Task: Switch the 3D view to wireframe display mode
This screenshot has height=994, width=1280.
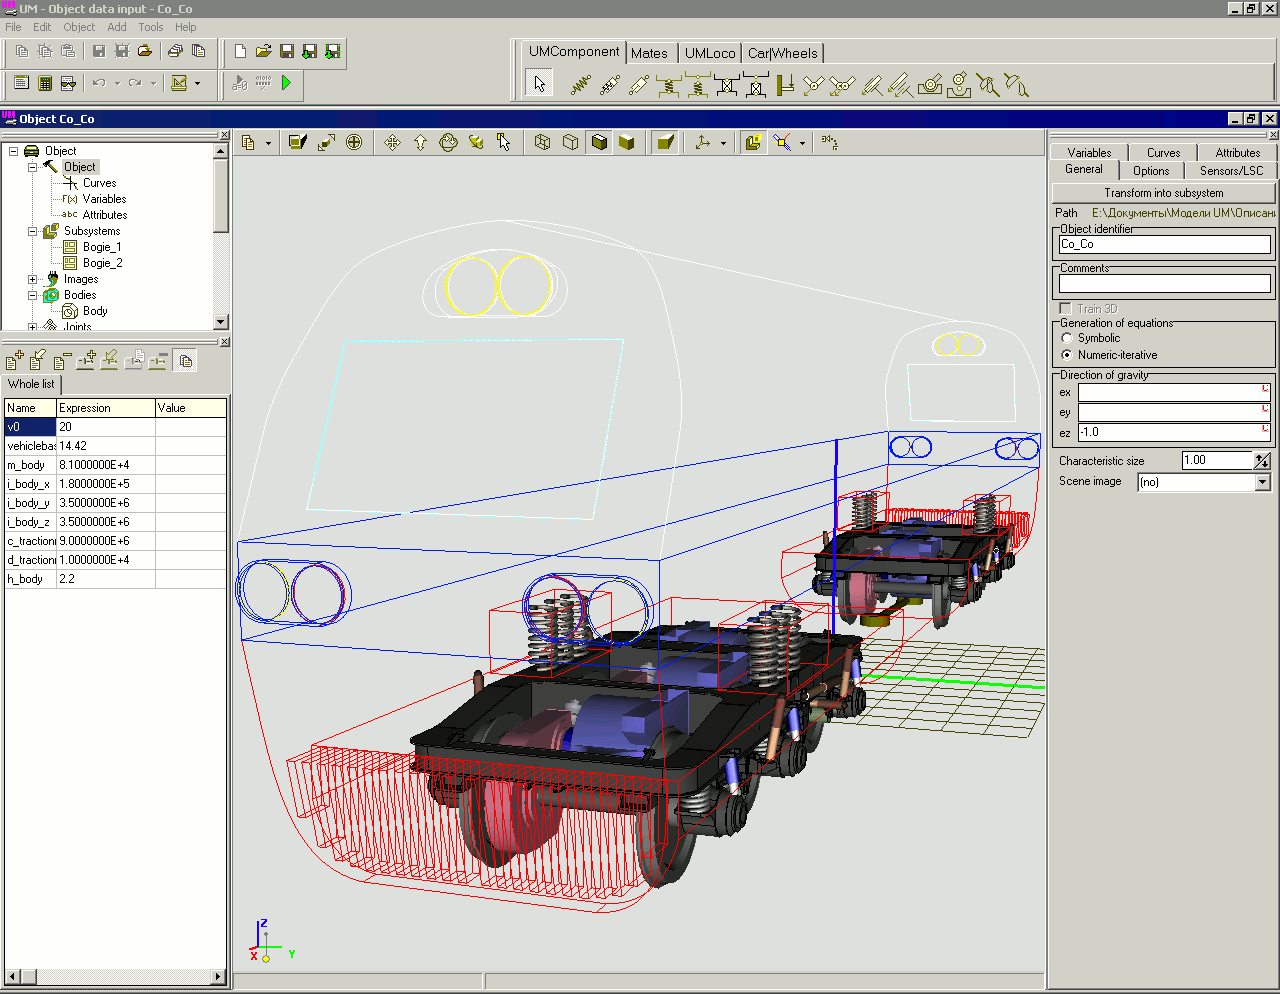Action: tap(540, 142)
